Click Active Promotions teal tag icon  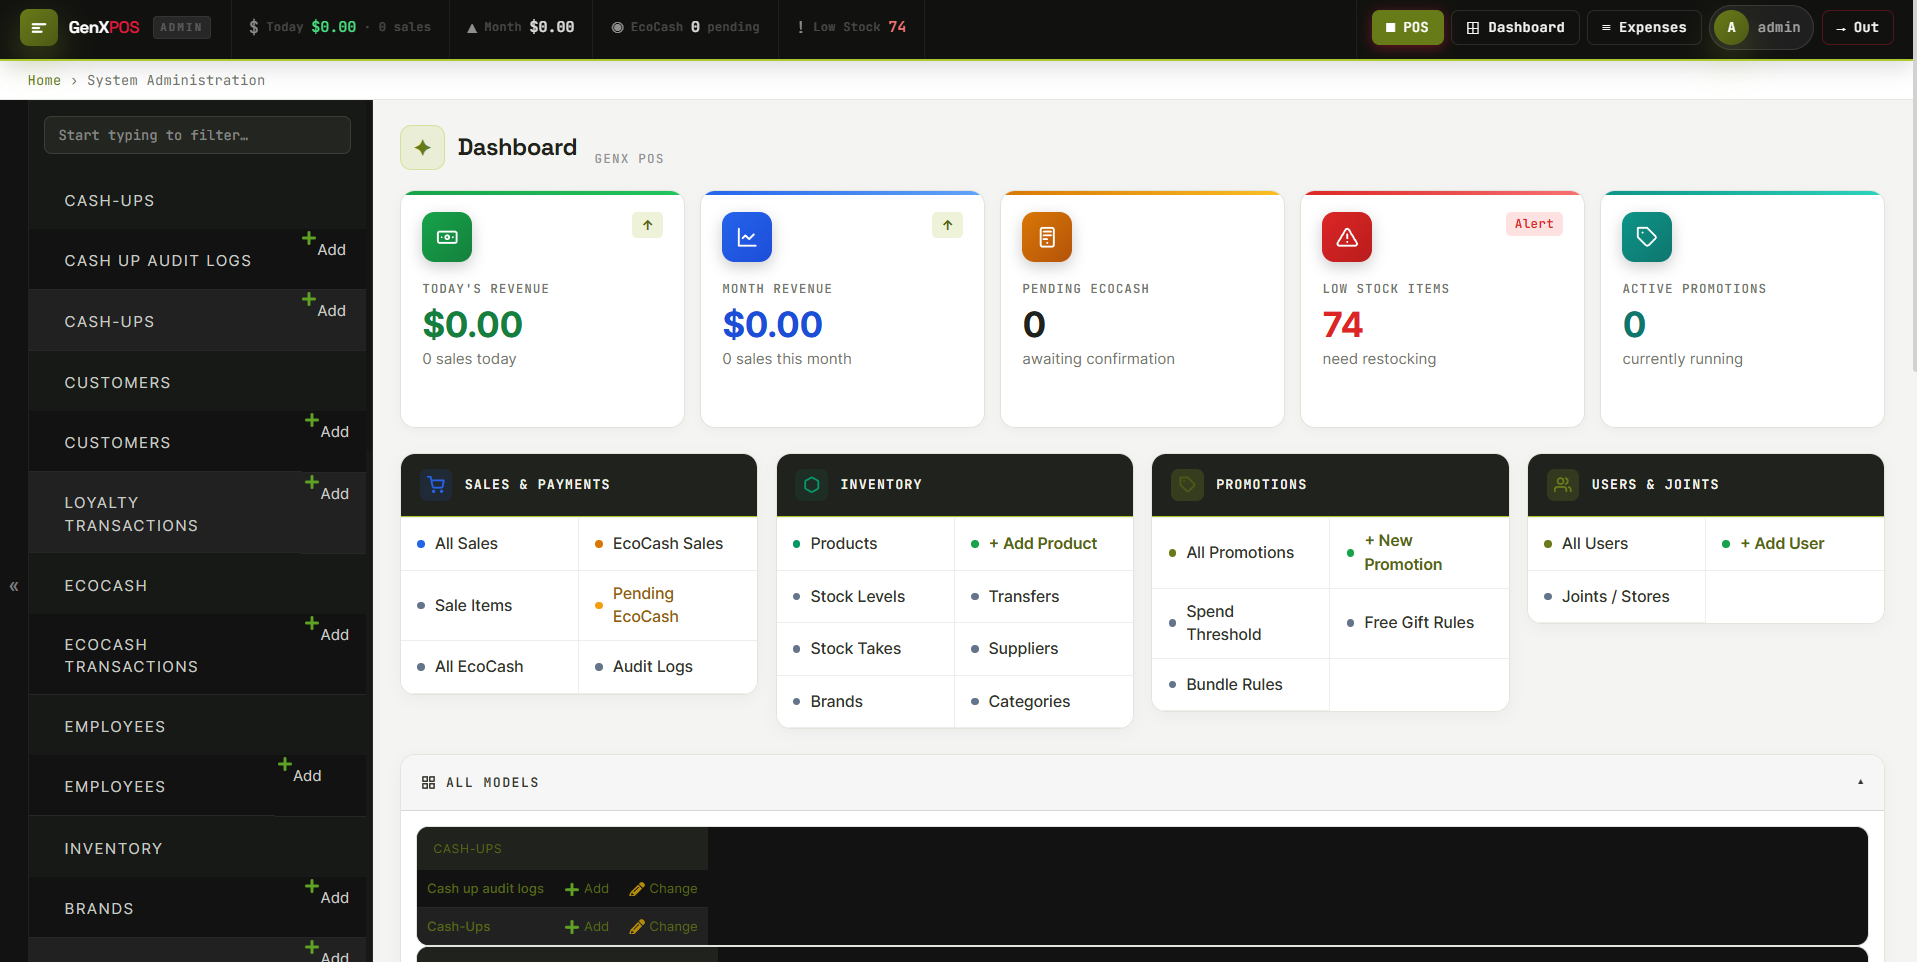coord(1647,237)
